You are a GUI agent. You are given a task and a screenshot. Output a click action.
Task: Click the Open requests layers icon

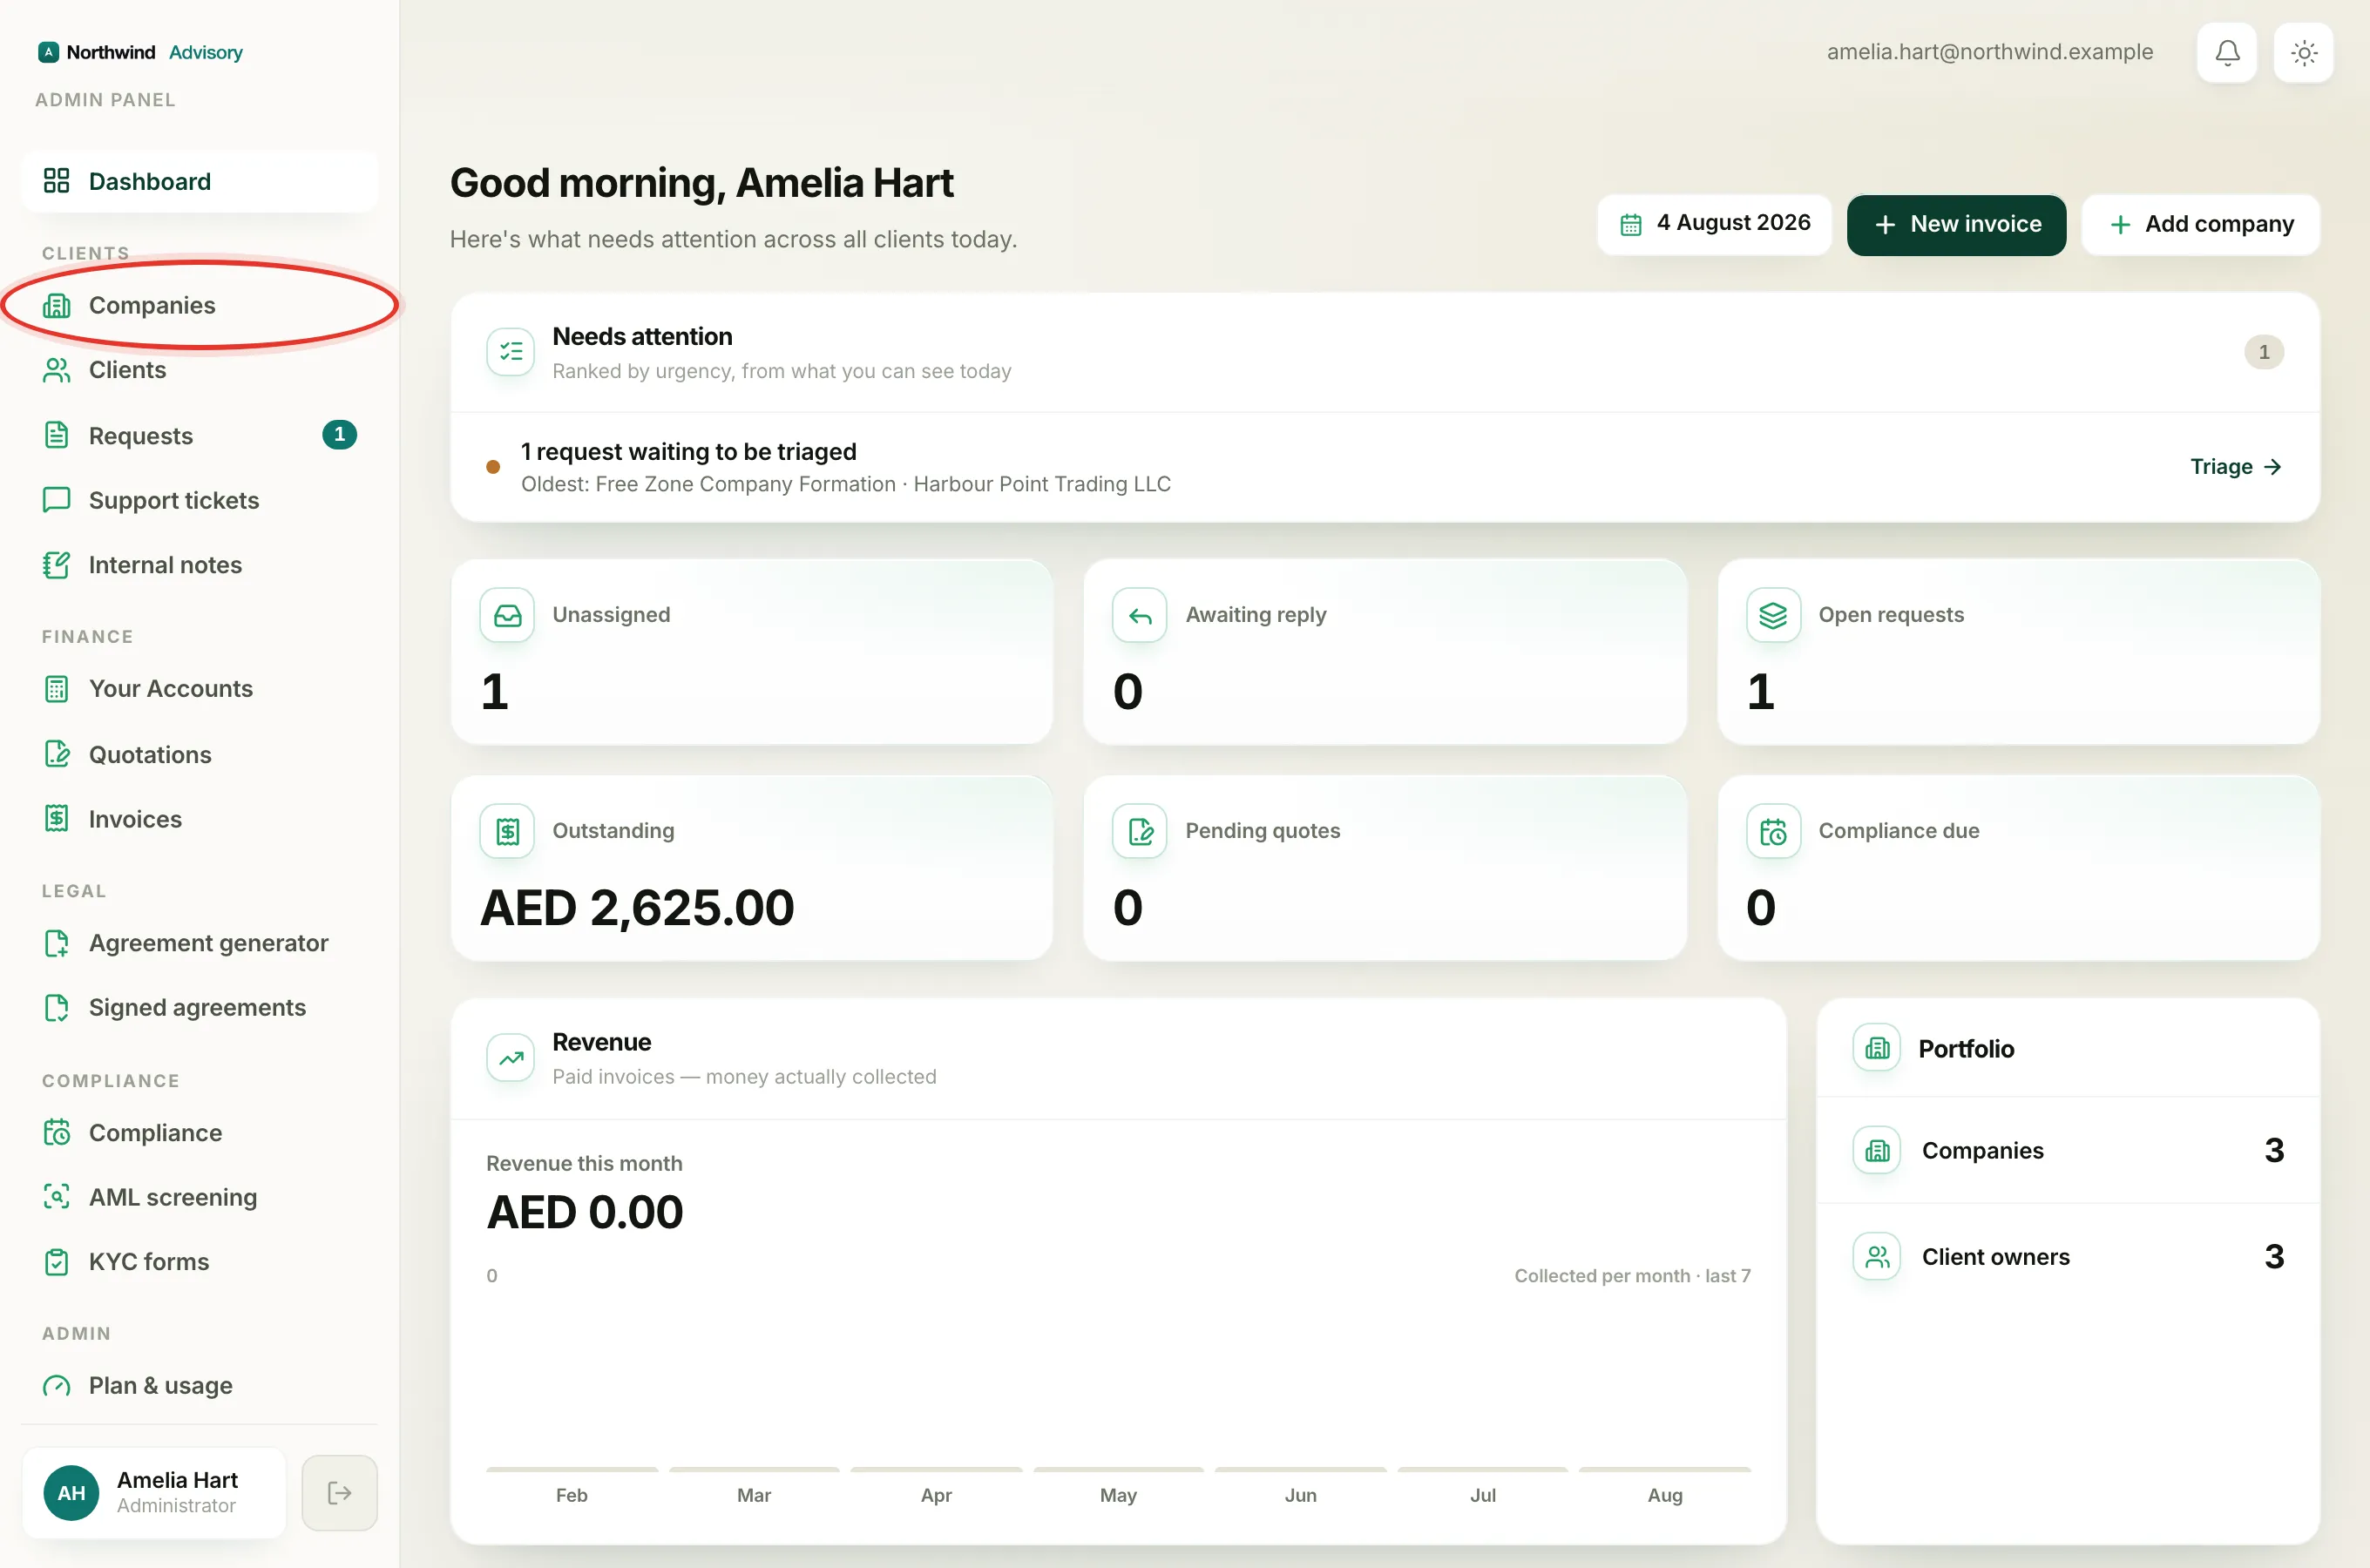point(1773,615)
